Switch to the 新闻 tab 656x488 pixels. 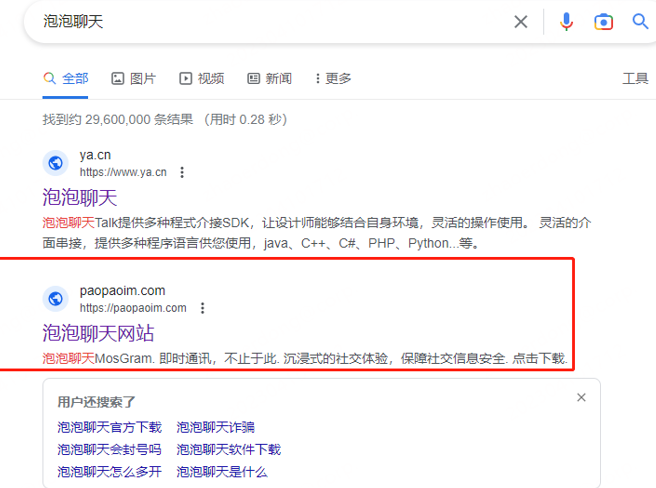tap(269, 78)
